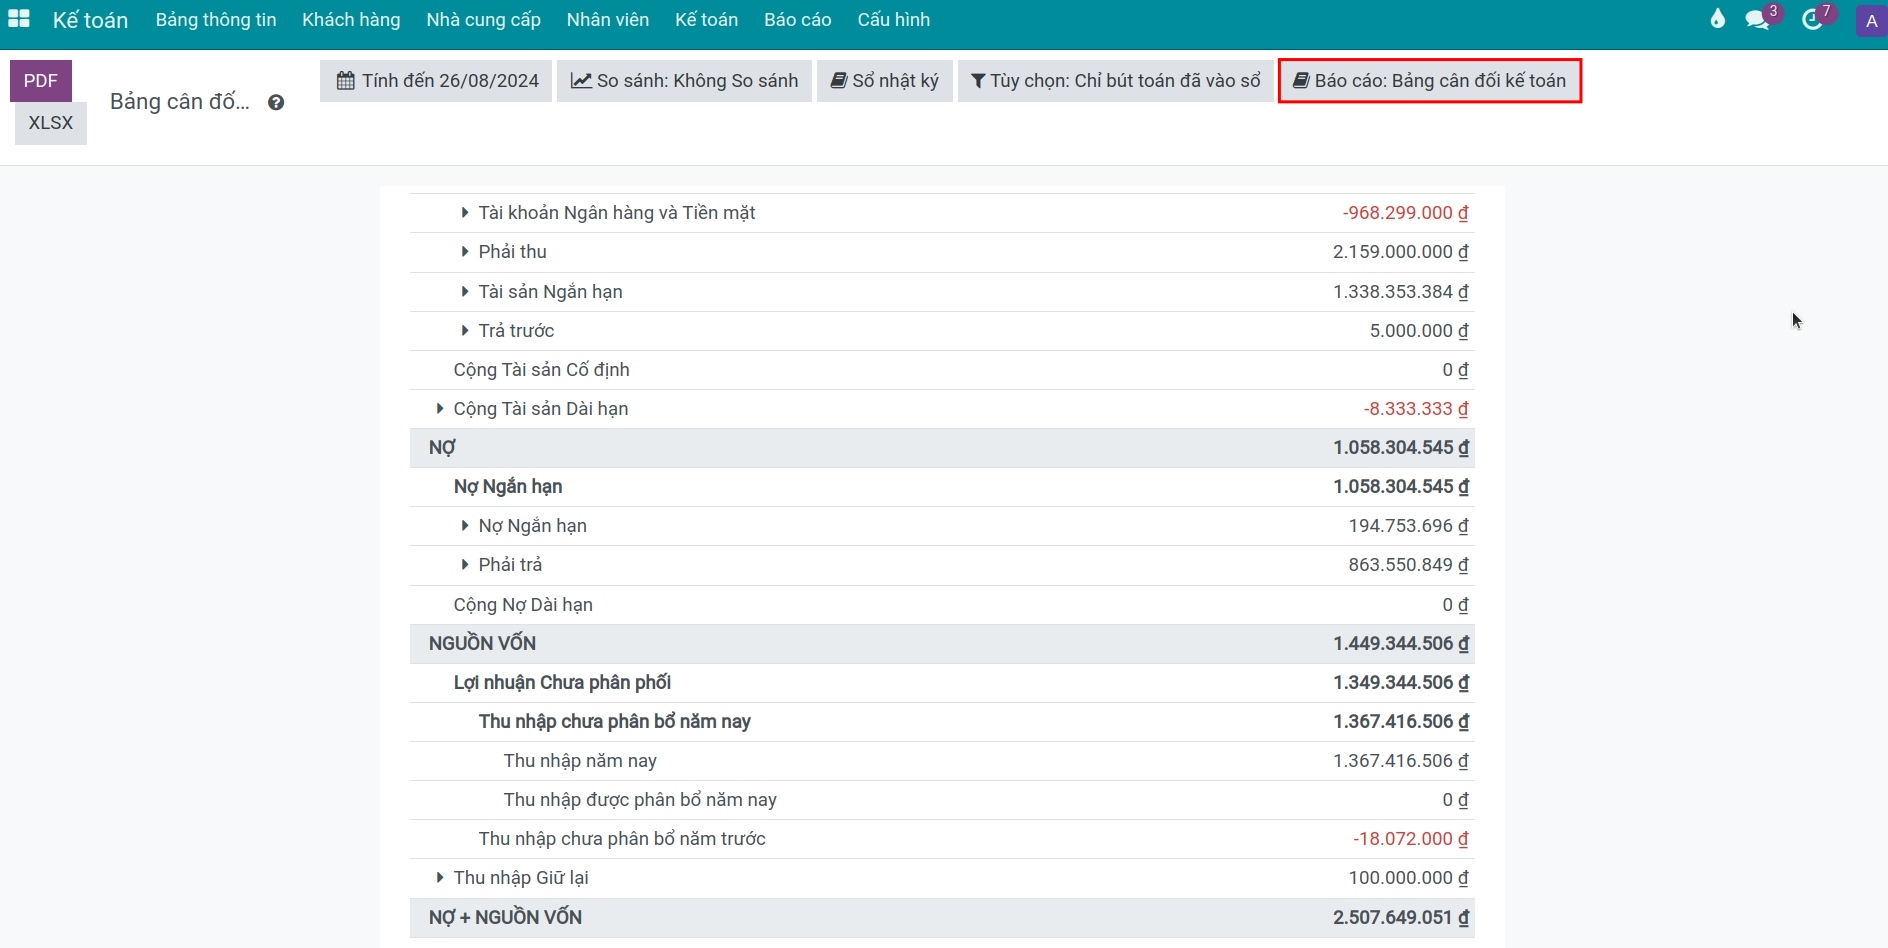Click the Thu nhập năm nay line

[941, 761]
